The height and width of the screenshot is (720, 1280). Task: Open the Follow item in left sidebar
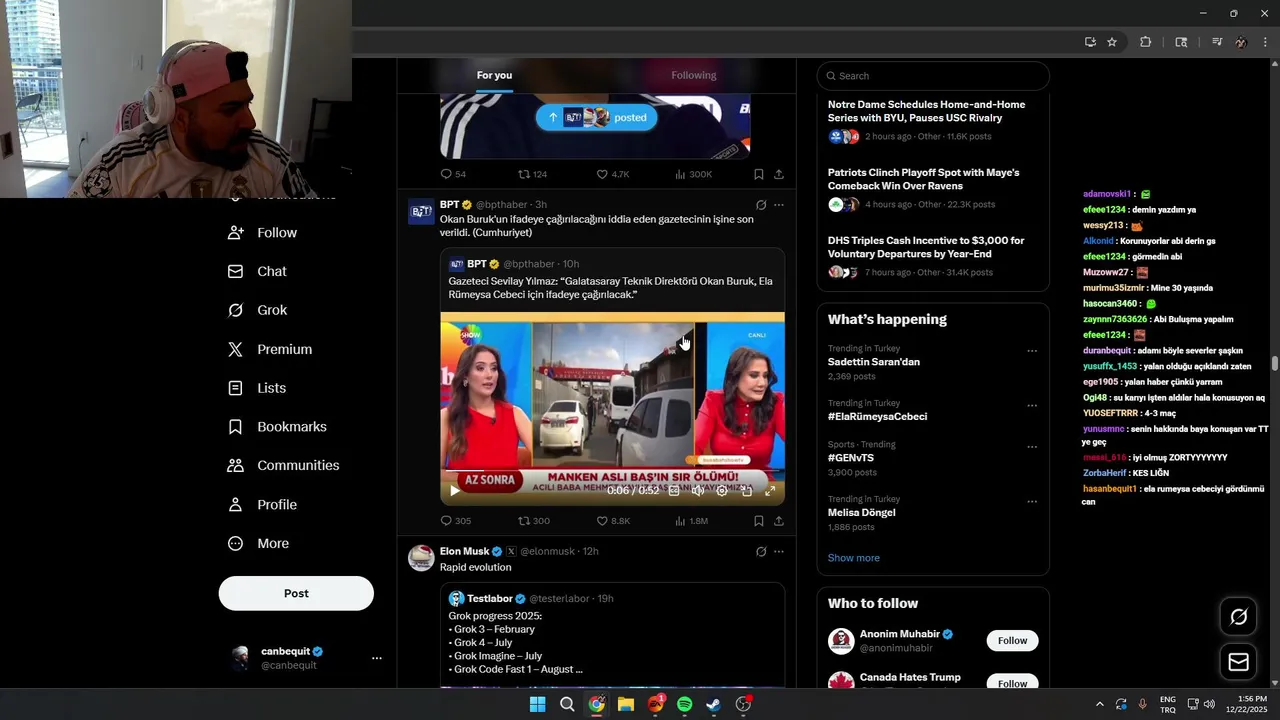pos(263,232)
